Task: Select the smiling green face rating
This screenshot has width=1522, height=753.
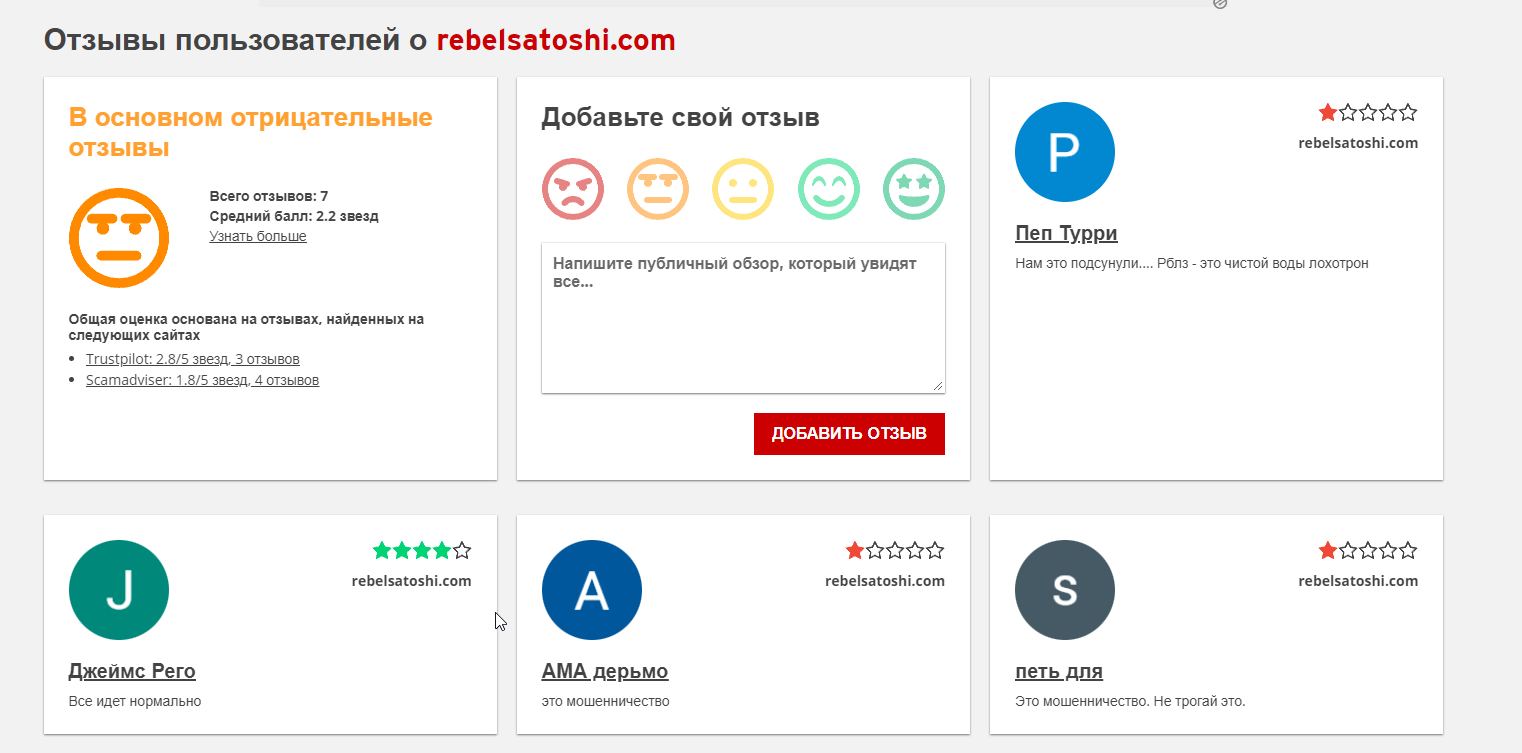Action: click(x=829, y=189)
